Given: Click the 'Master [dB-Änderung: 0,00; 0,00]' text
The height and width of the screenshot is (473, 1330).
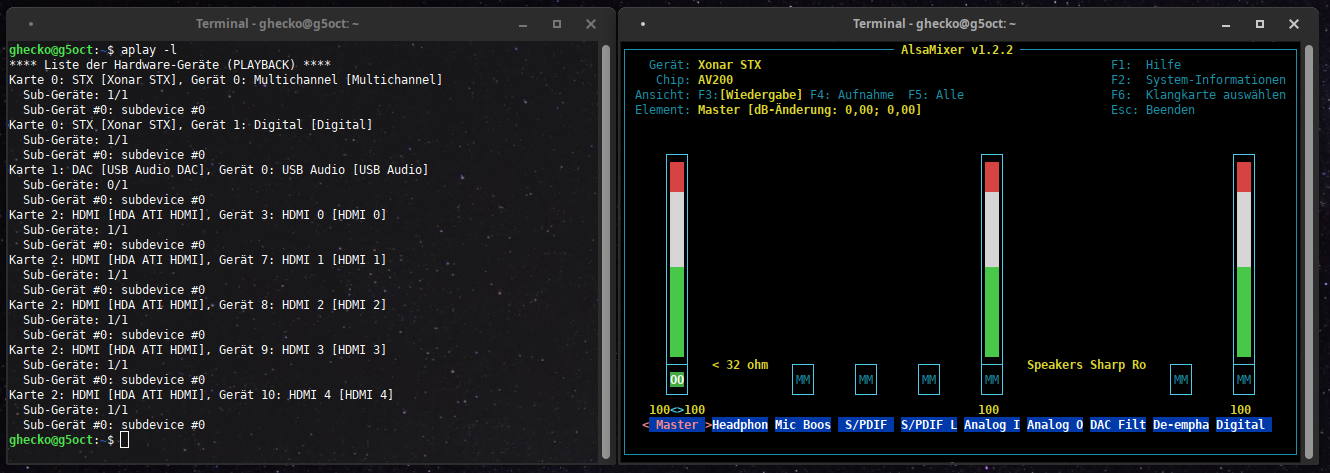Looking at the screenshot, I should click(810, 110).
